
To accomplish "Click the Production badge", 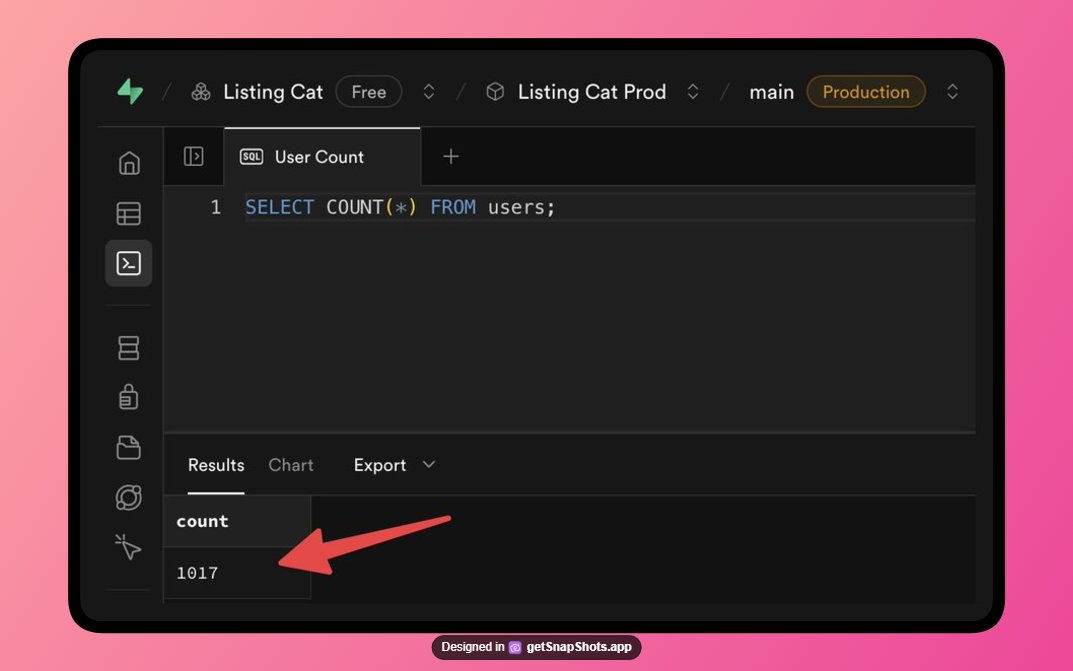I will tap(866, 92).
